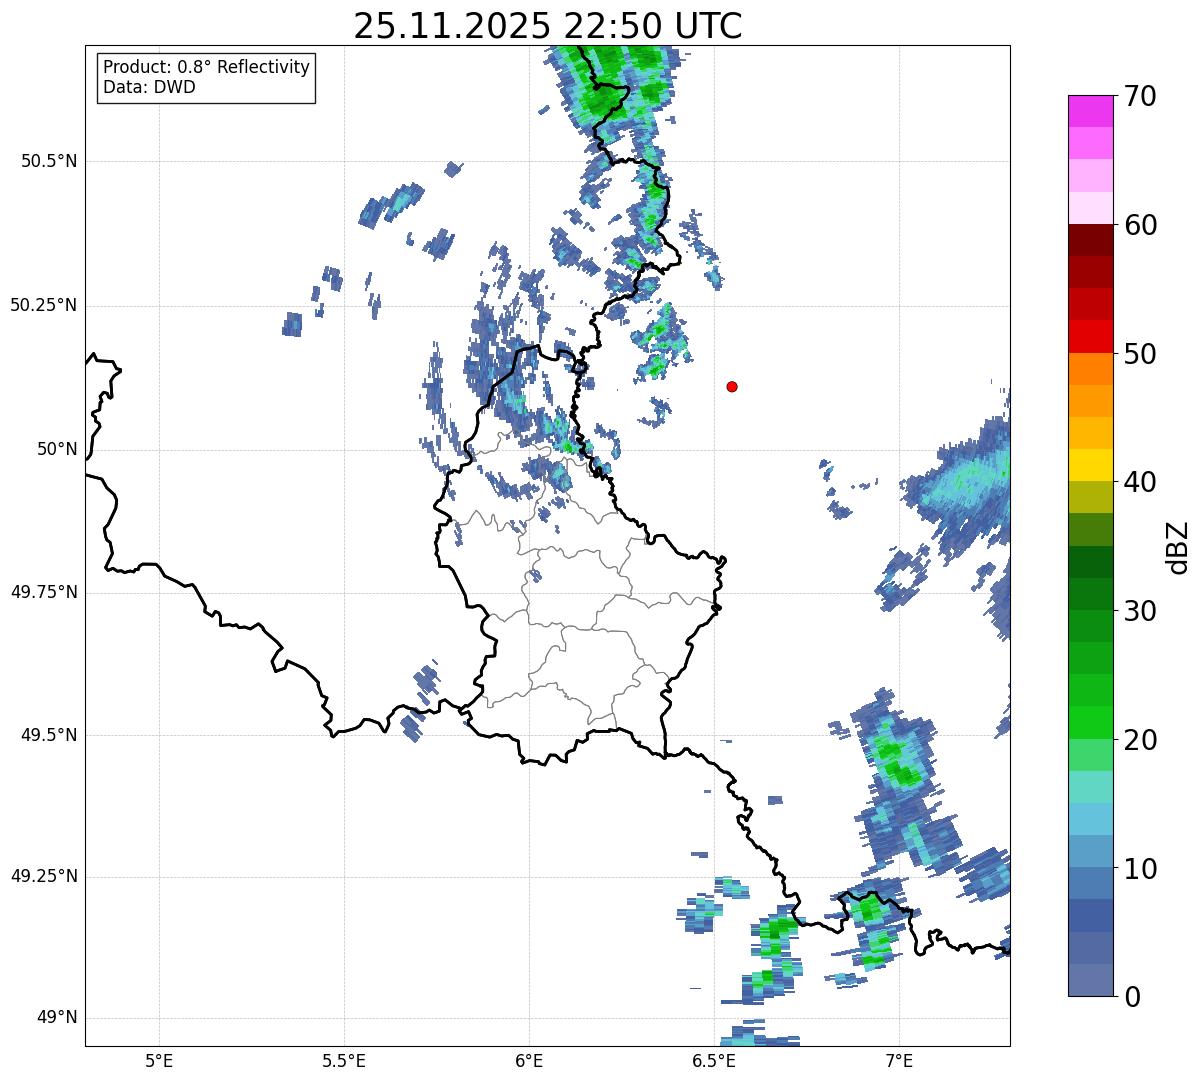Viewport: 1202px width, 1081px height.
Task: Click the 0 colorbar tick label
Action: point(1132,997)
